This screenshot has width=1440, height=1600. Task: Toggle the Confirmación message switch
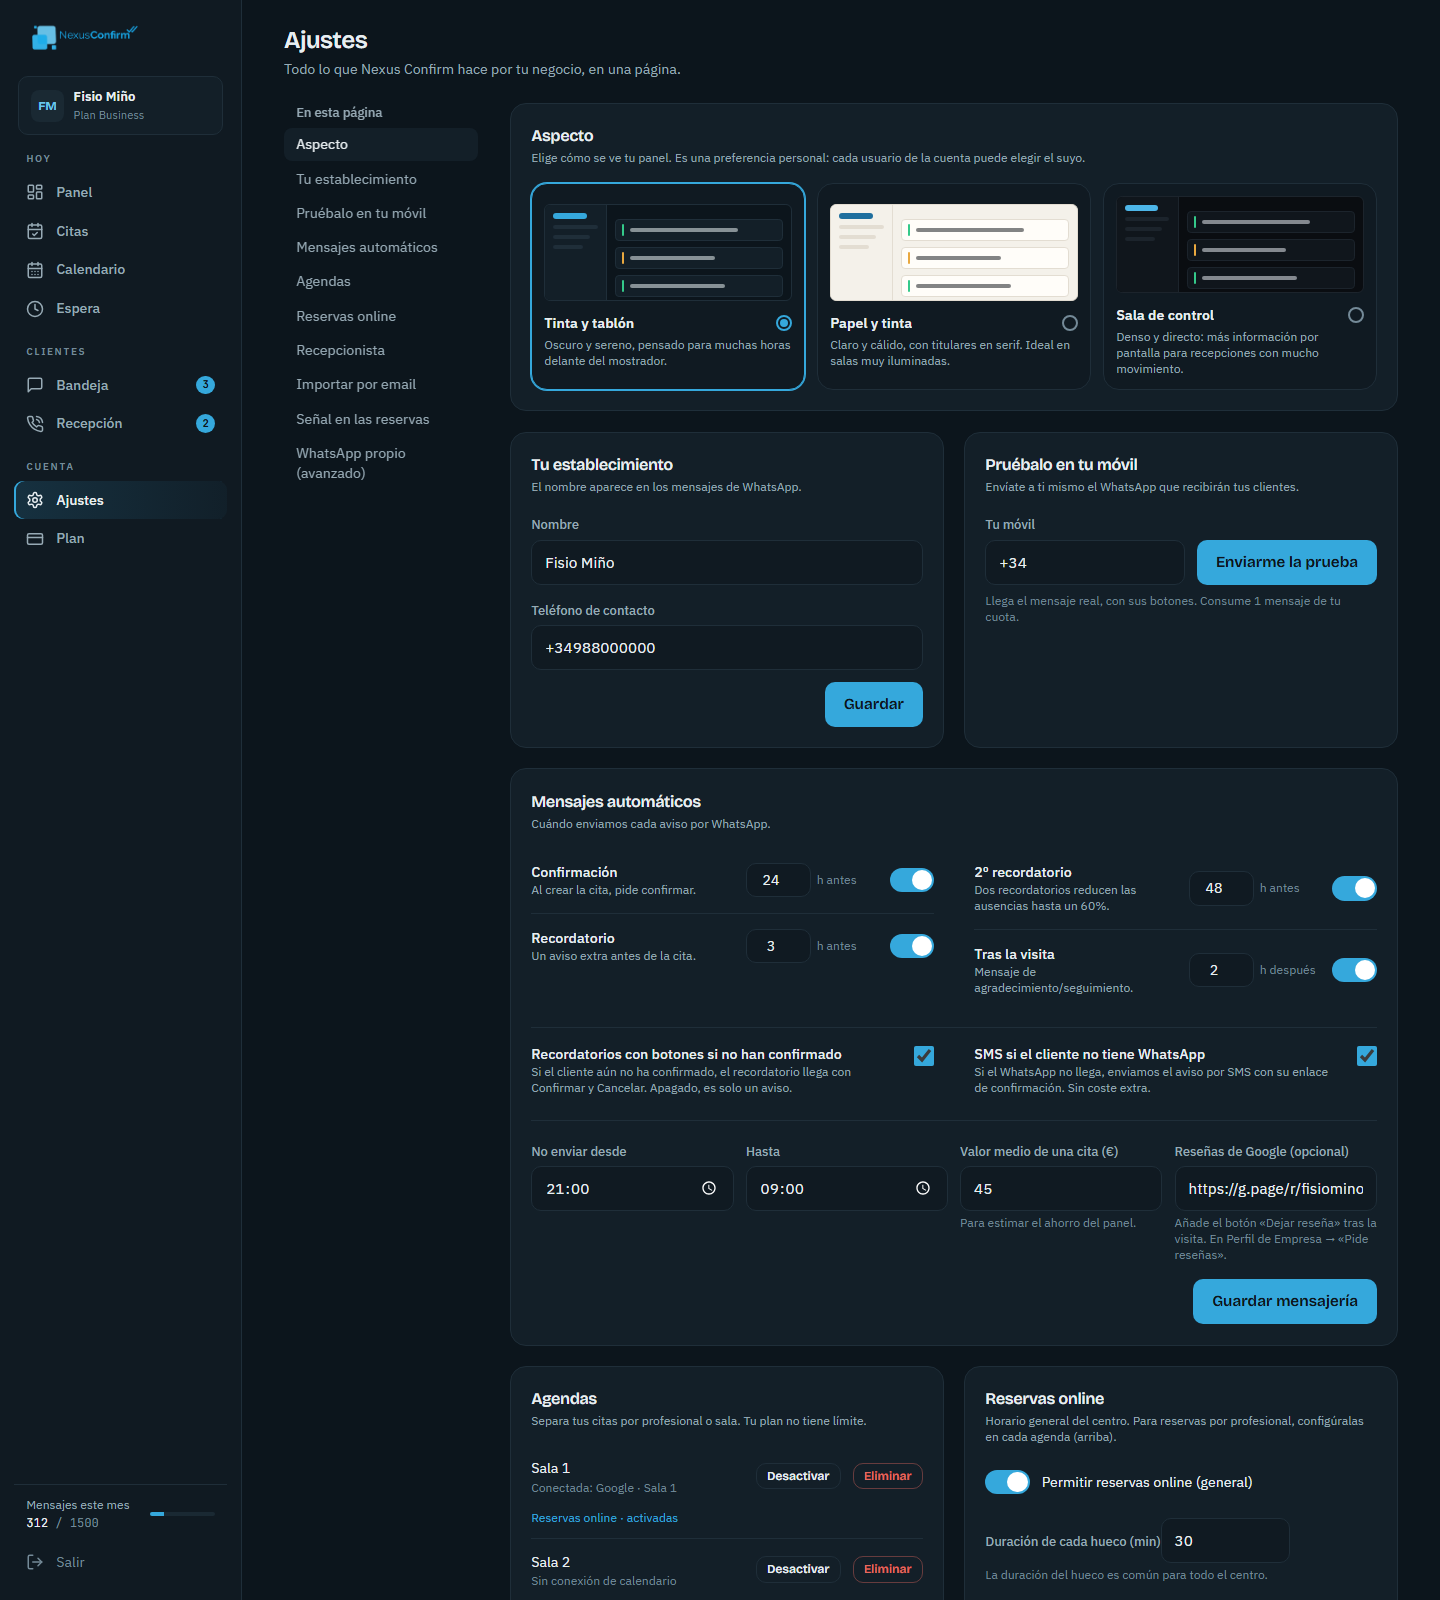click(x=912, y=880)
